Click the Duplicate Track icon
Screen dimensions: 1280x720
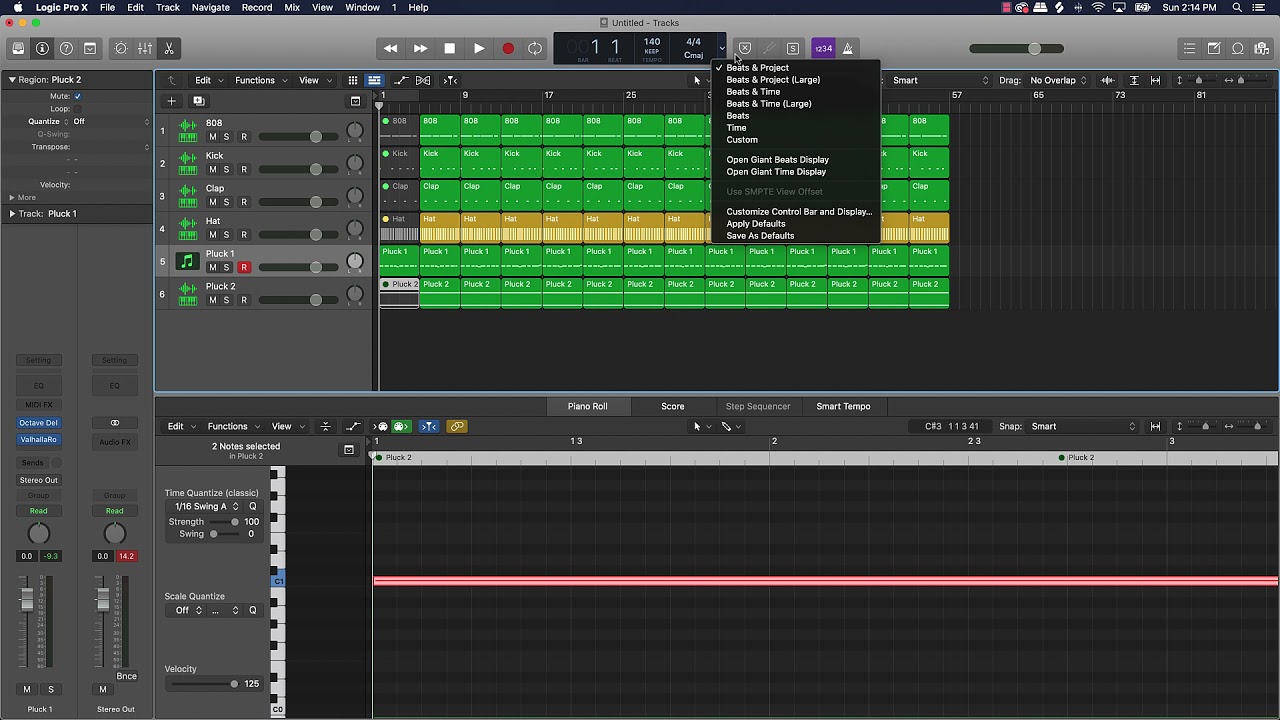[x=198, y=101]
